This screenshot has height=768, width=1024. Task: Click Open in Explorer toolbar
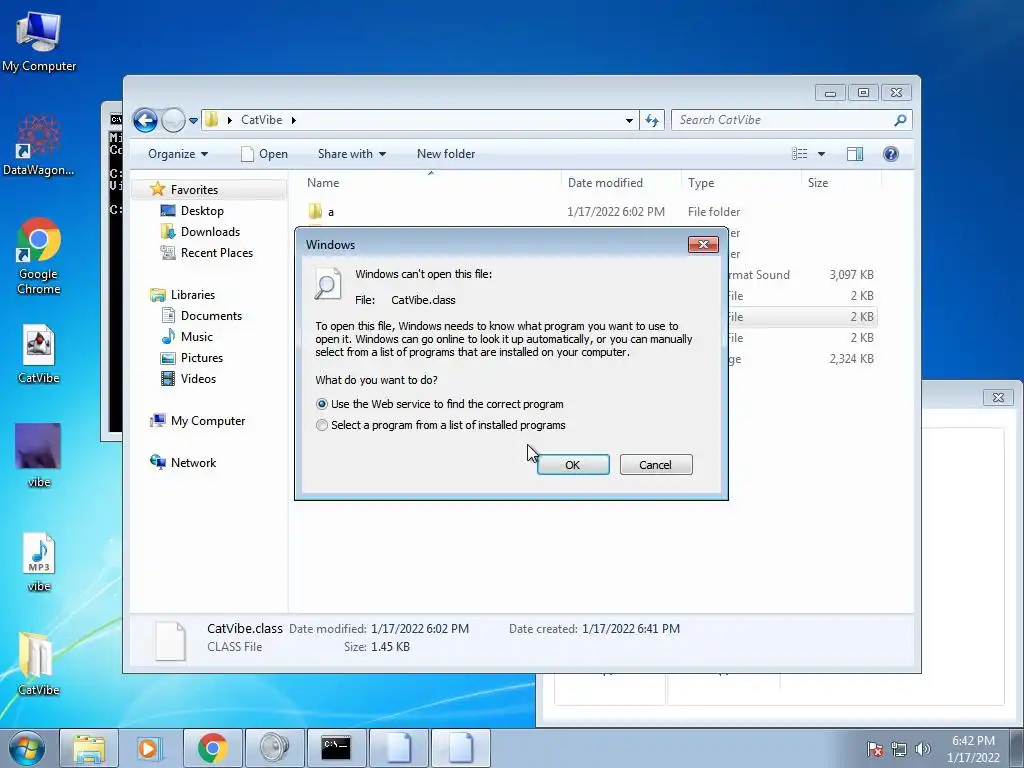[x=264, y=154]
